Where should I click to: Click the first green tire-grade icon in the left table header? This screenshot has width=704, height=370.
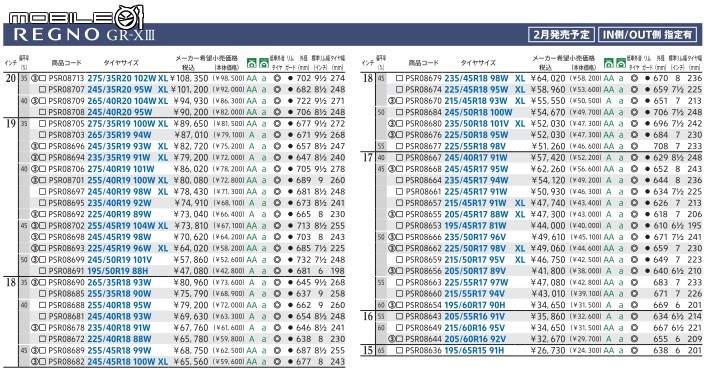pos(252,64)
